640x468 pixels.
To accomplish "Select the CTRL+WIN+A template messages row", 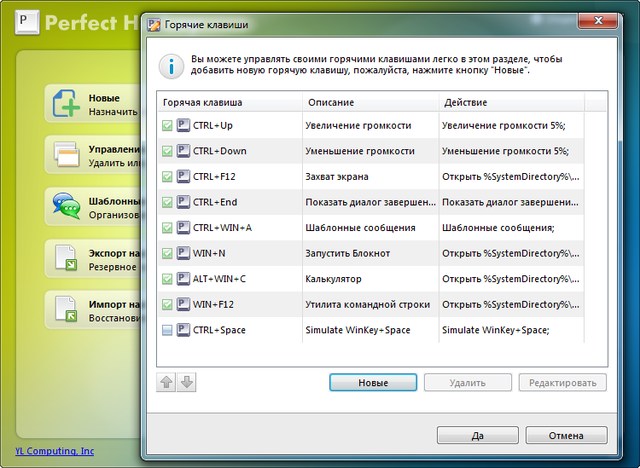I will [x=370, y=228].
